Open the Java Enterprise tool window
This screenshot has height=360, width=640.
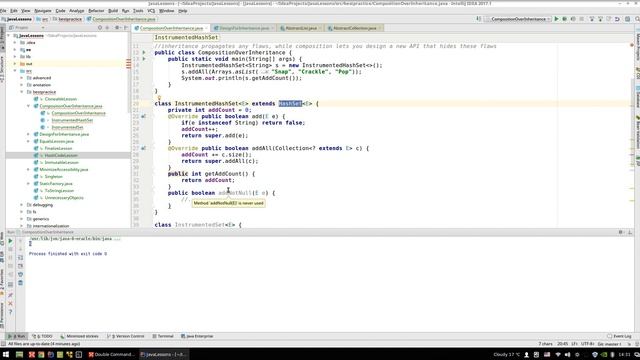pyautogui.click(x=197, y=336)
